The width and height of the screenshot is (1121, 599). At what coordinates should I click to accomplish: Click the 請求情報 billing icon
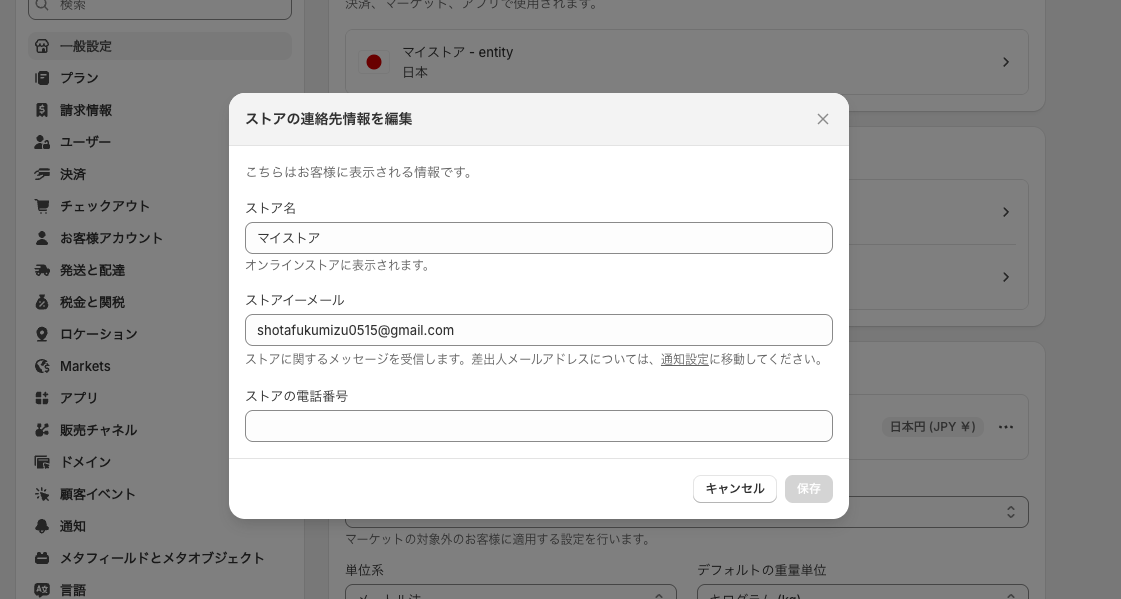(42, 110)
